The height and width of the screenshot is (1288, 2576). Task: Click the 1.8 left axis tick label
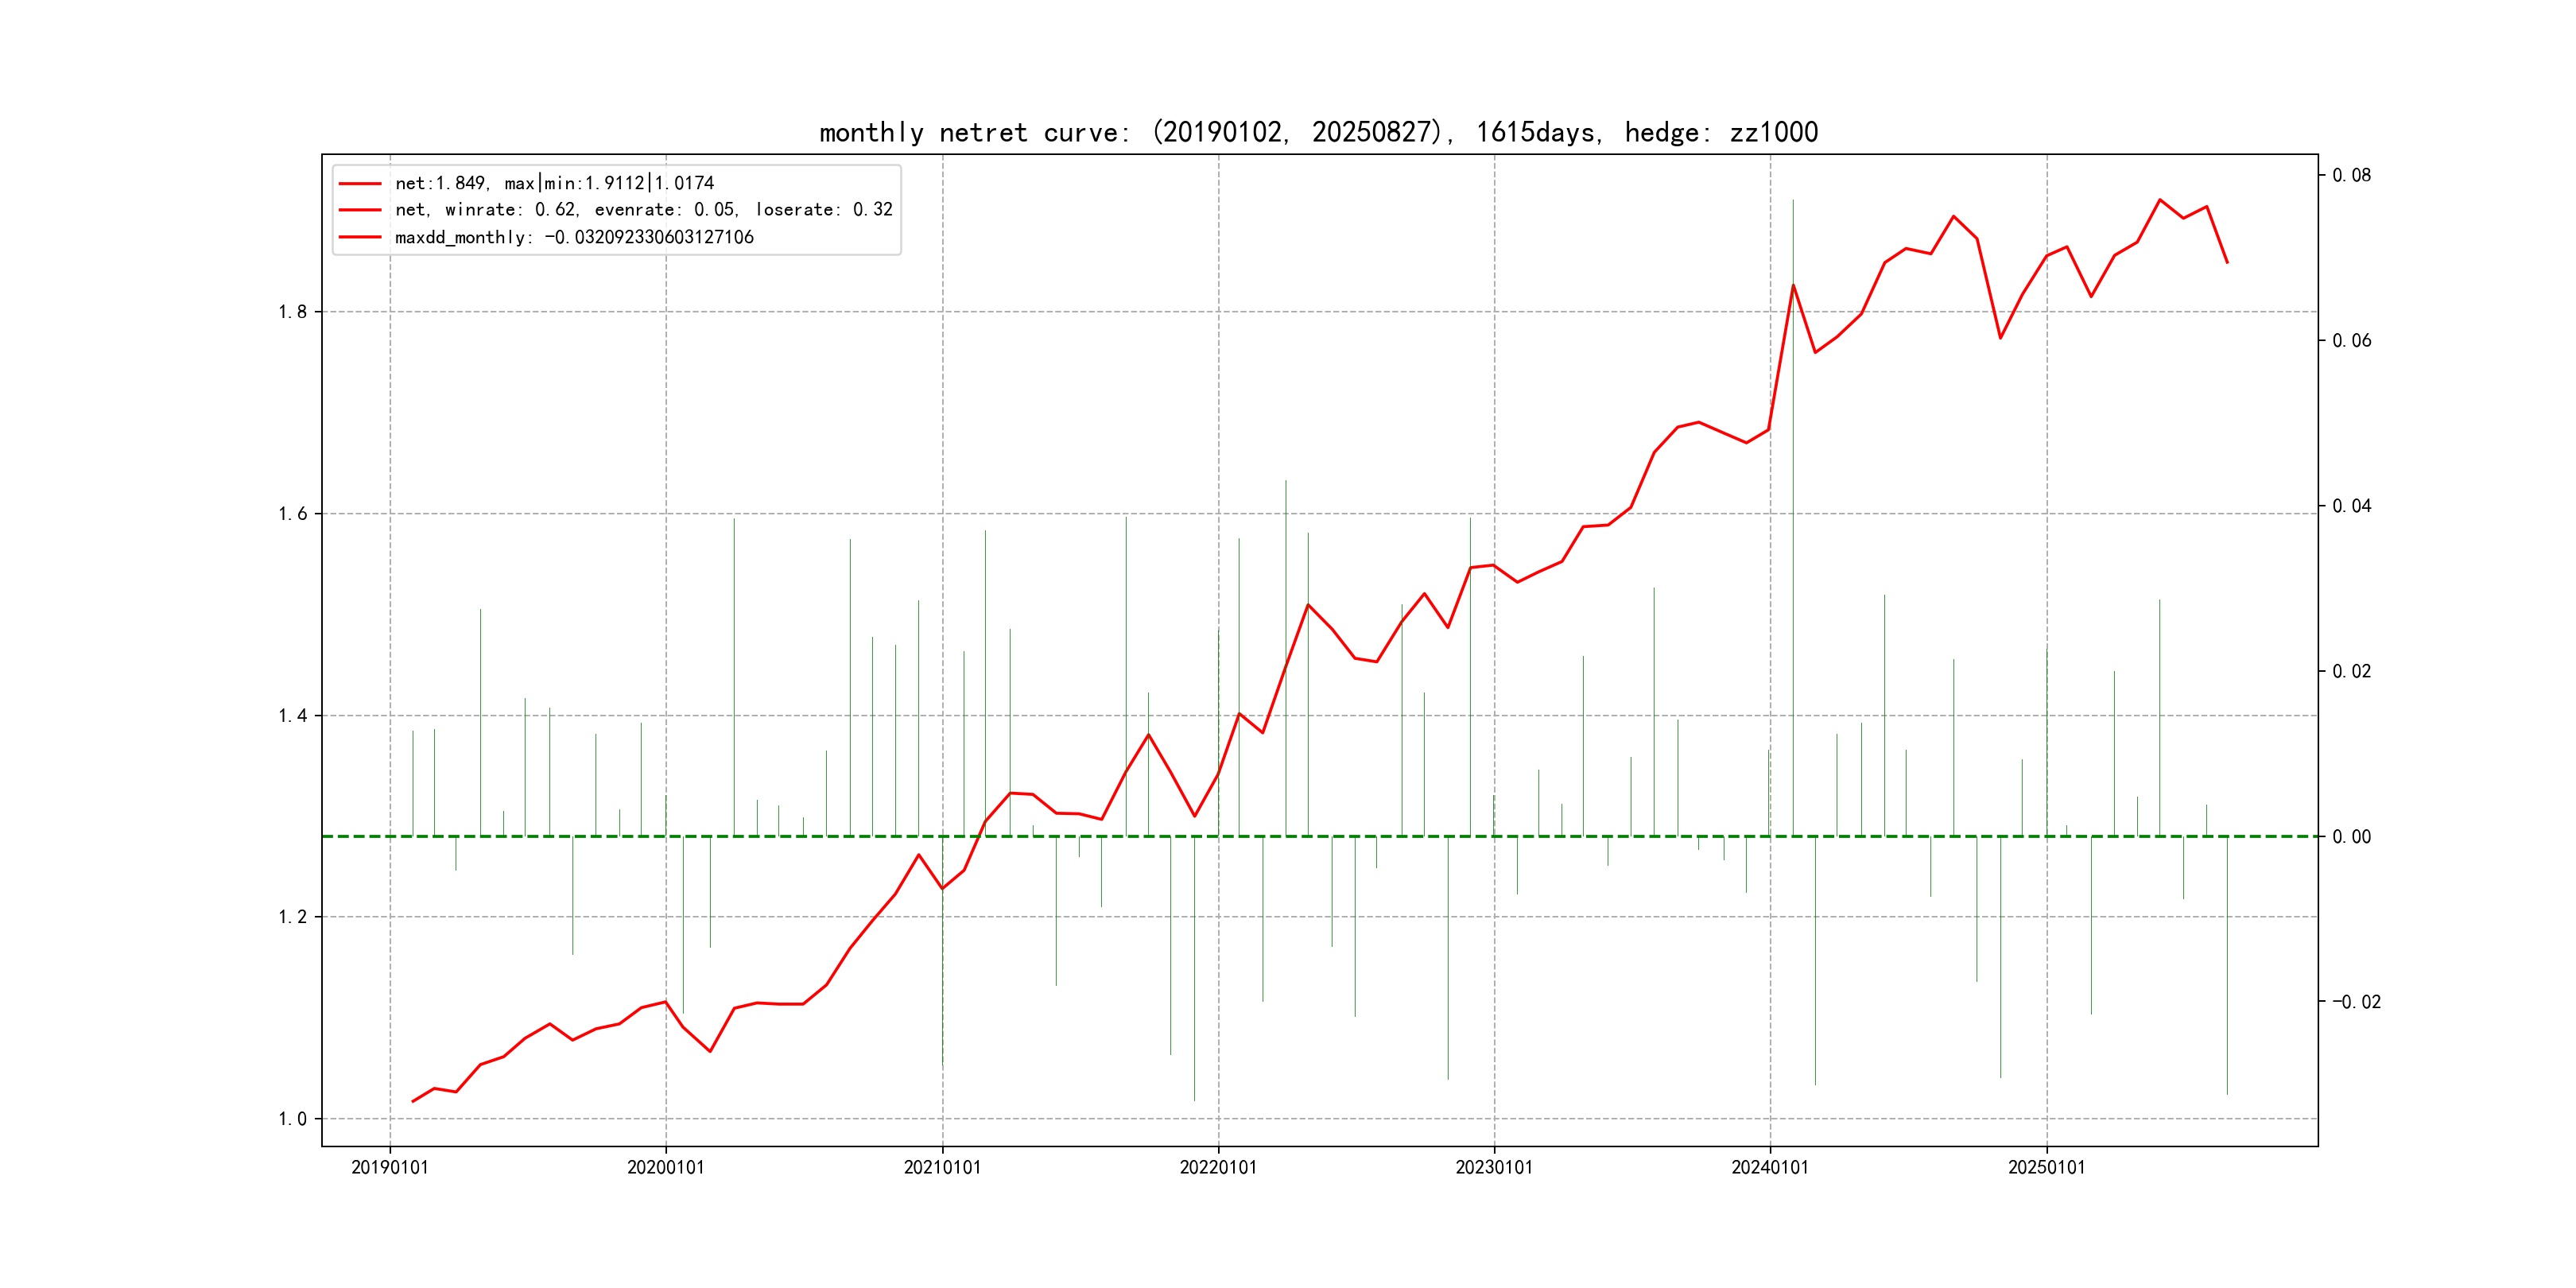click(293, 312)
